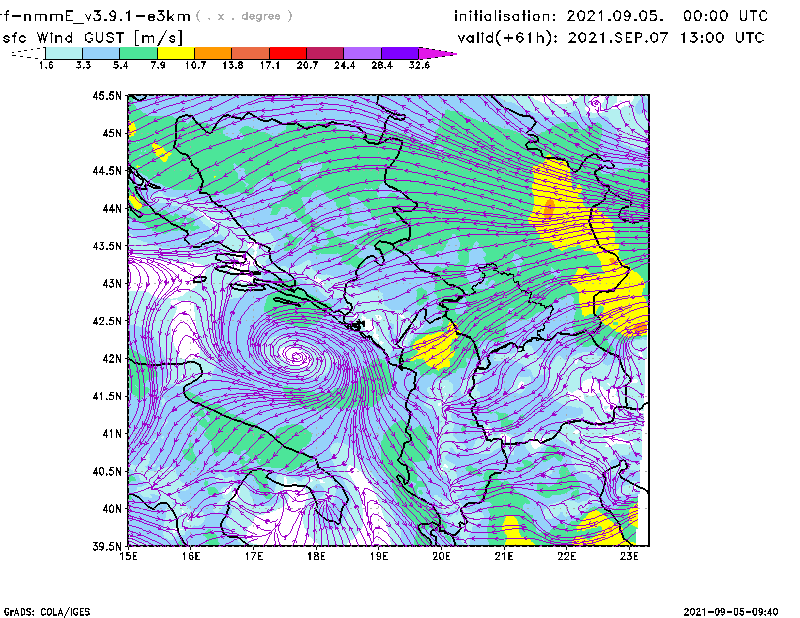Click the "41N" latitude label
Screen dimensions: 800x618
tap(112, 434)
